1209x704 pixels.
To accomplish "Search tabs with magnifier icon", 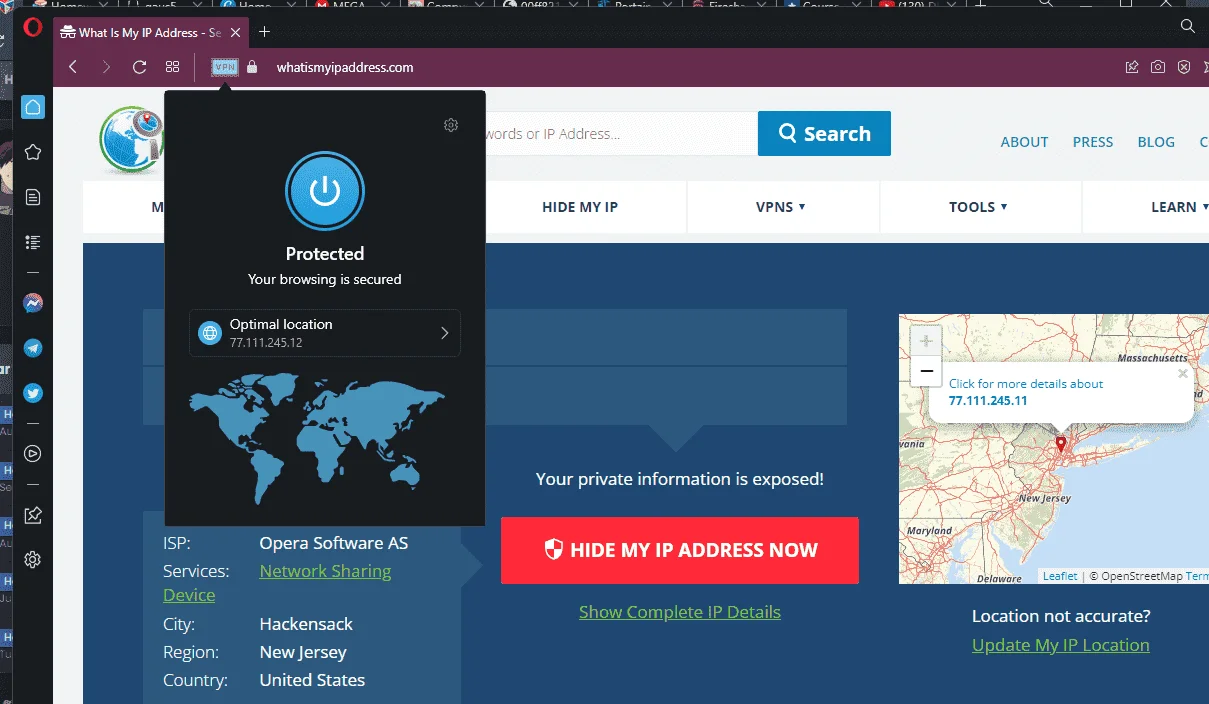I will [x=1188, y=27].
